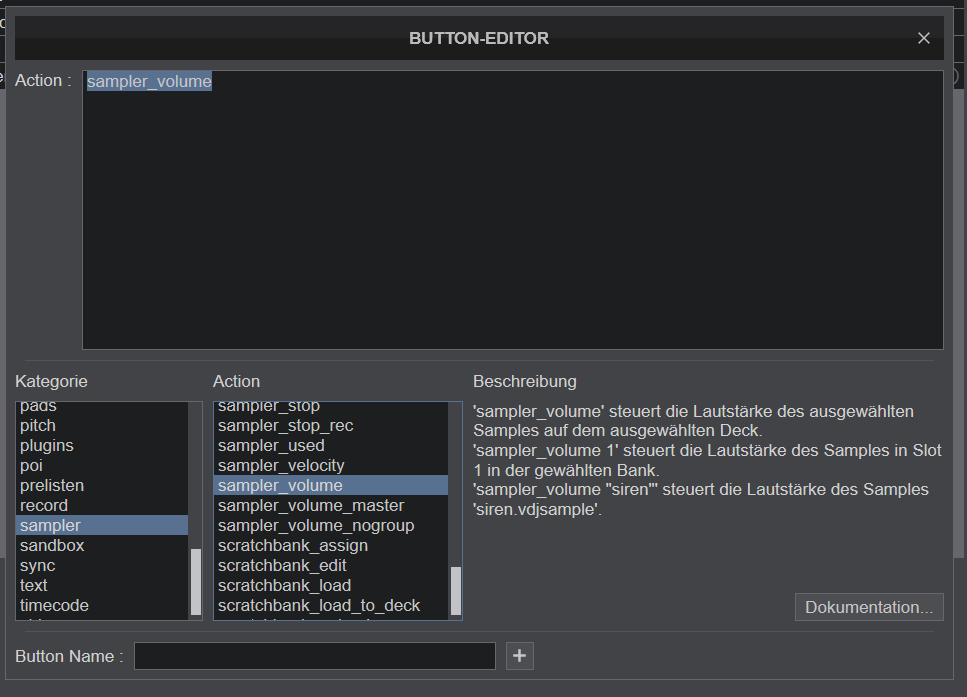Select the prelisten category

point(102,485)
